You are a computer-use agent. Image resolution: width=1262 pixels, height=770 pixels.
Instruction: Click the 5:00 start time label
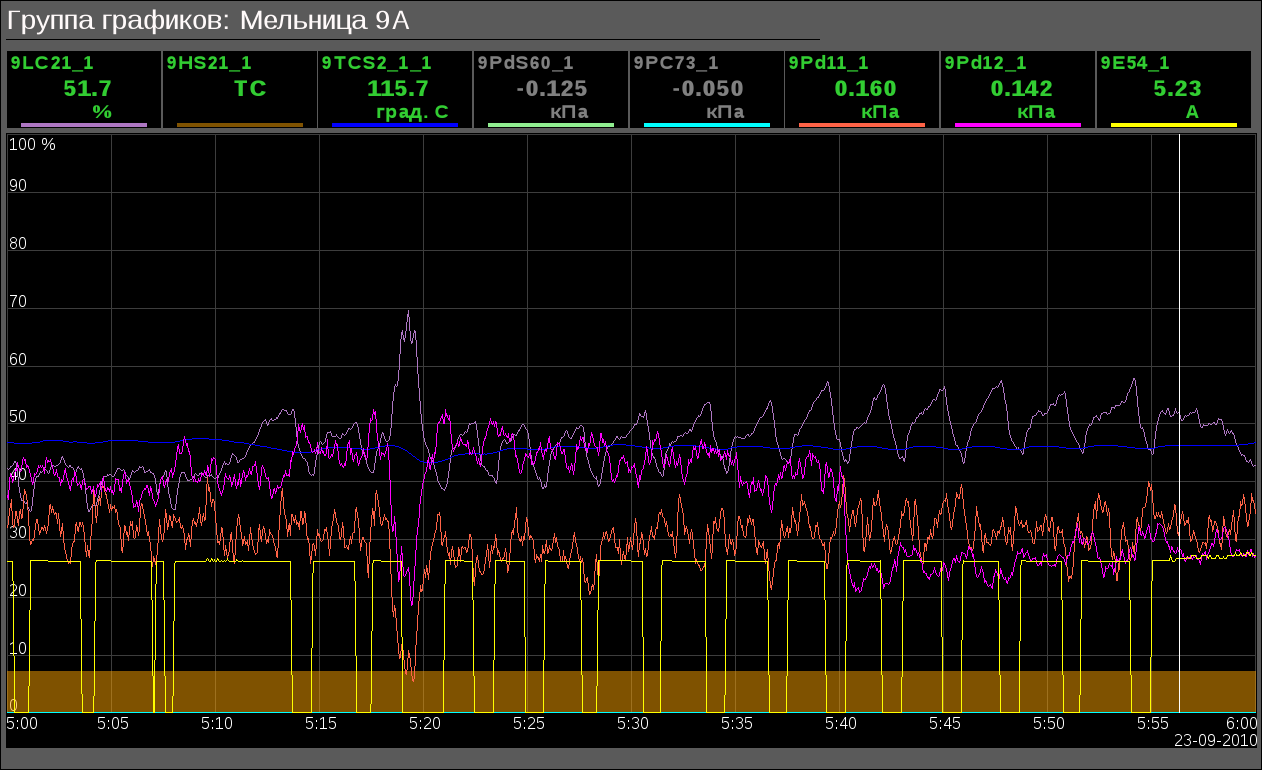click(x=22, y=722)
